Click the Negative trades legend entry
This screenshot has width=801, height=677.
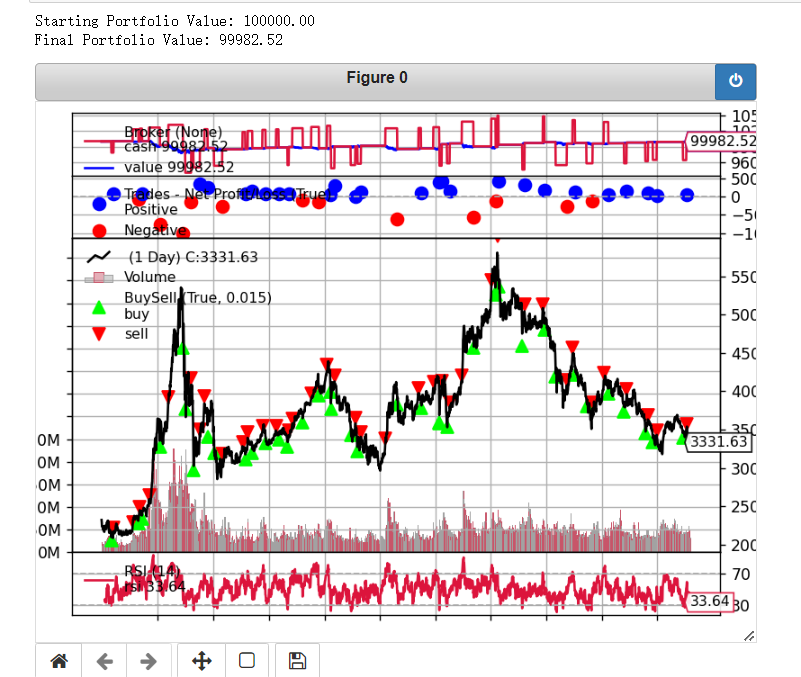pyautogui.click(x=139, y=230)
